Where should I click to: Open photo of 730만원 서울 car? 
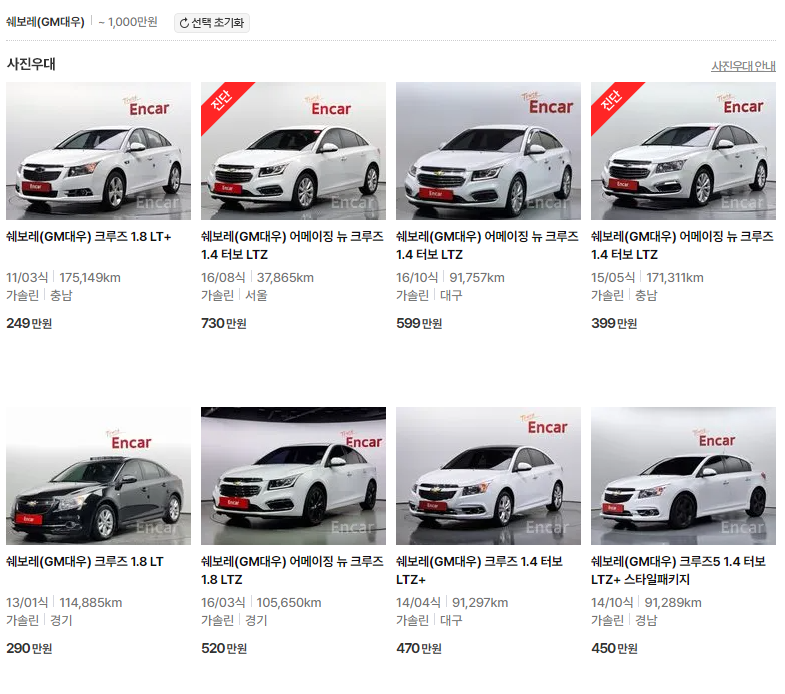[x=293, y=151]
